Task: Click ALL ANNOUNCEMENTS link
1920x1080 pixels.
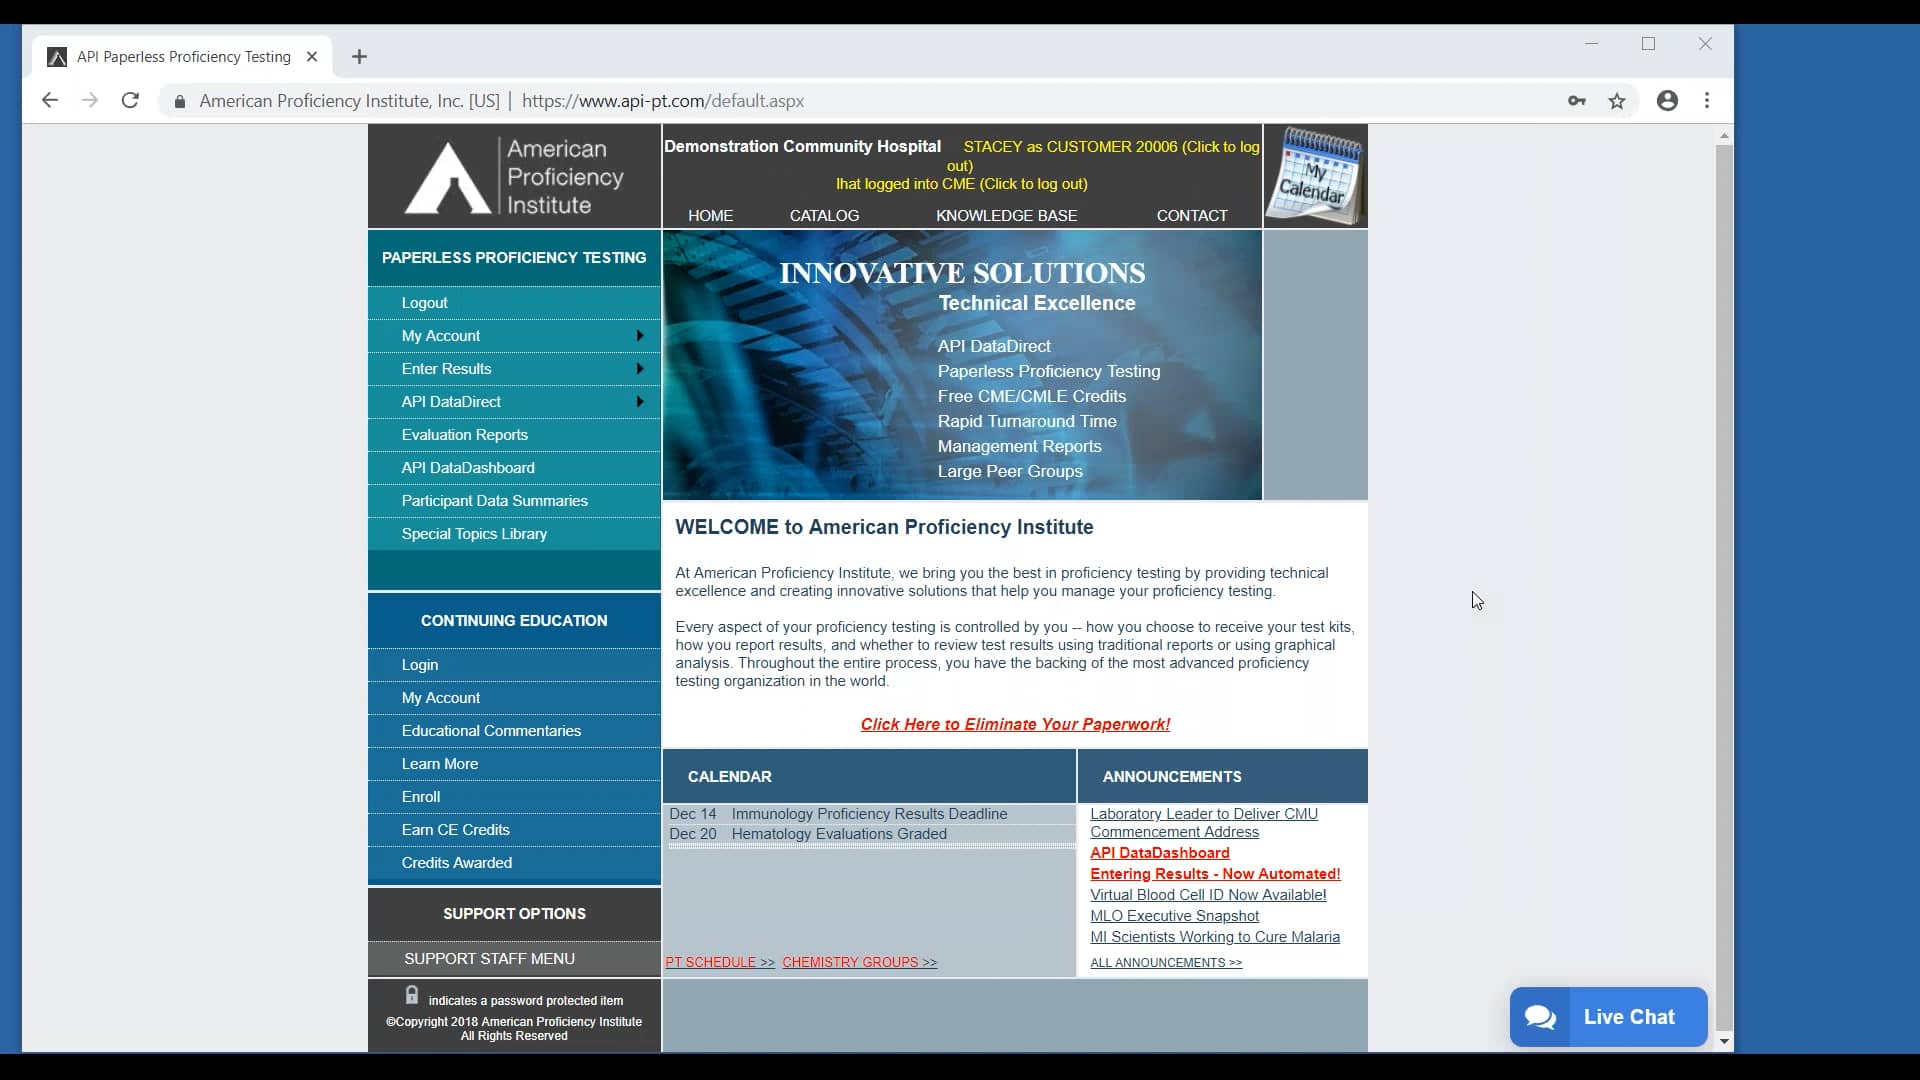Action: 1166,962
